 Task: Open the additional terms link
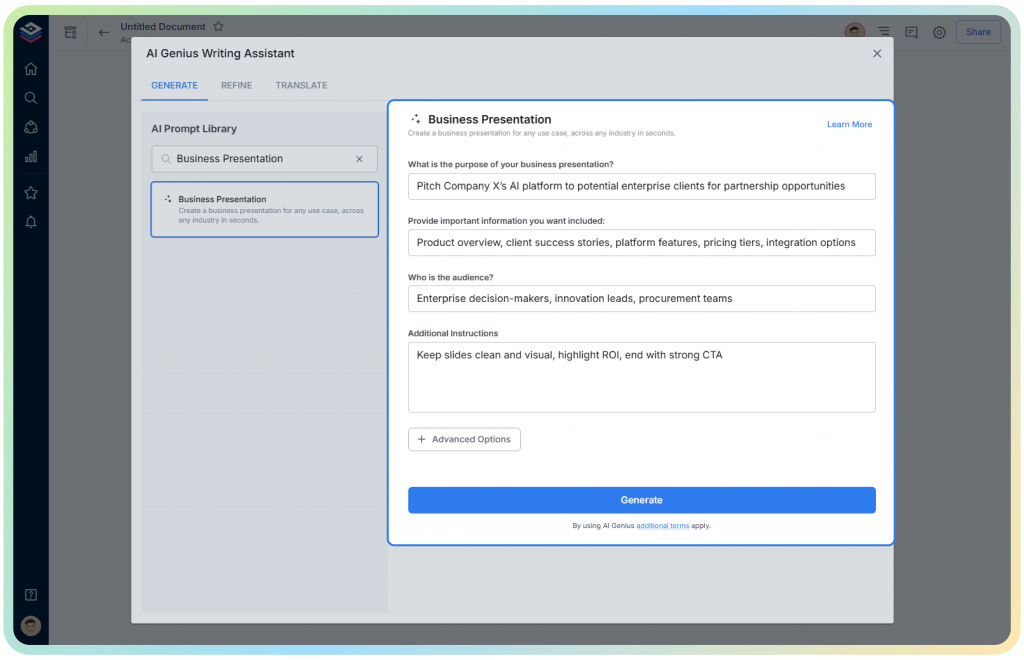pyautogui.click(x=662, y=526)
